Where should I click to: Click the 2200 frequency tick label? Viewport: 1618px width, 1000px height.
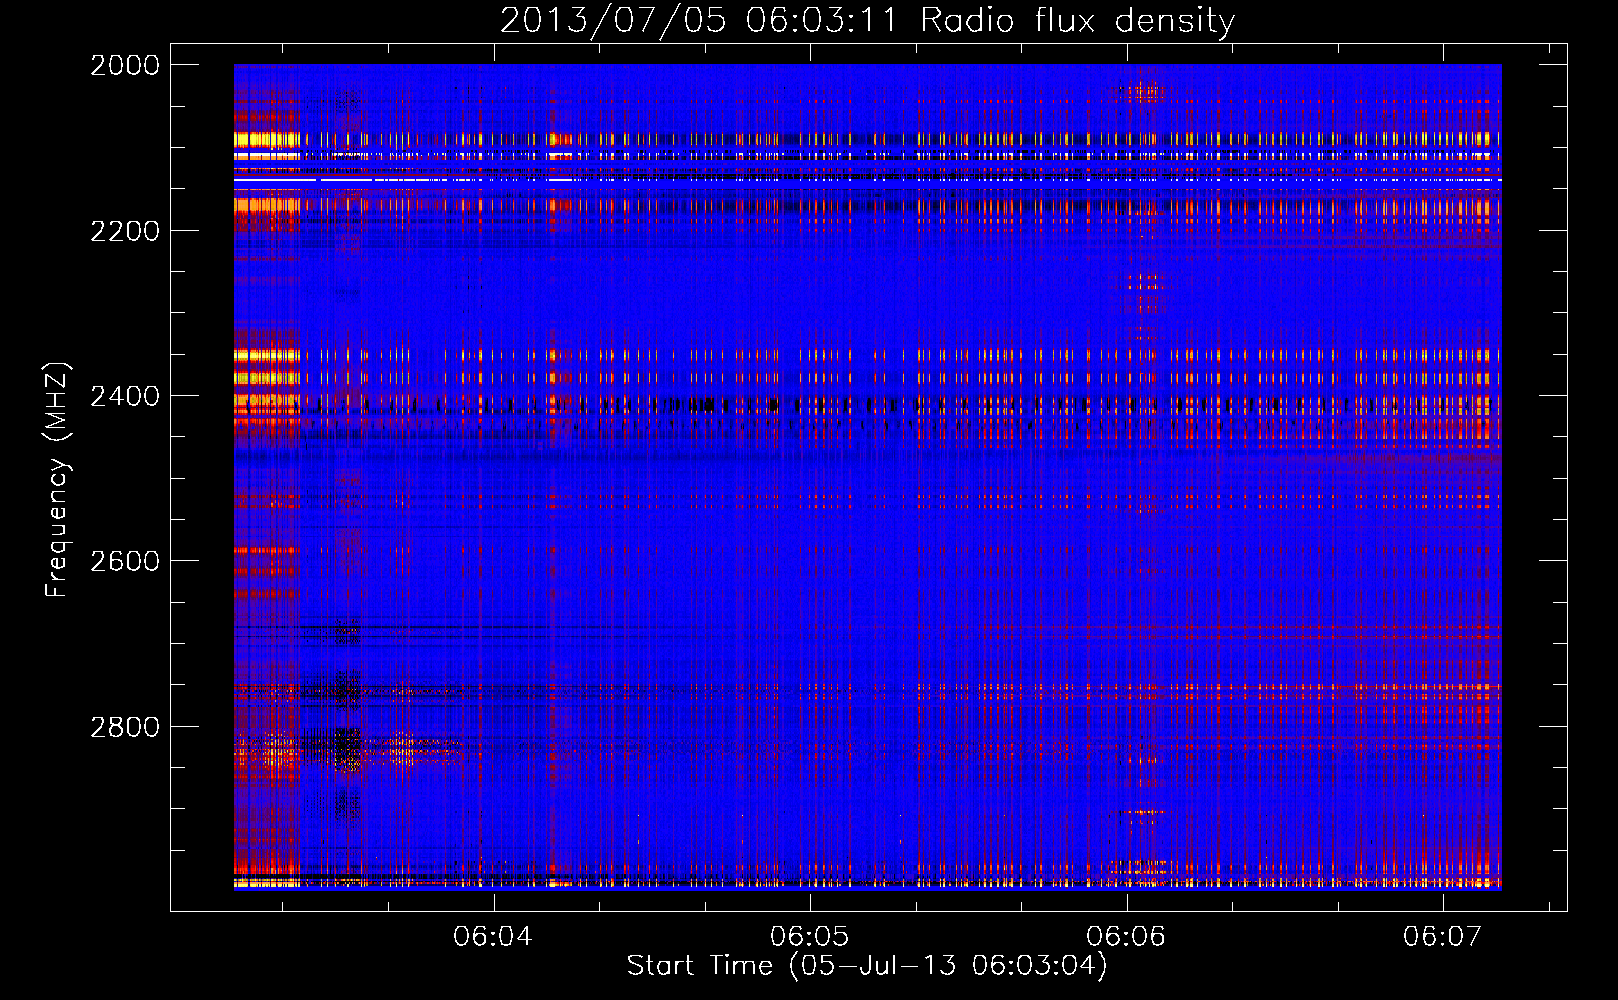coord(125,231)
